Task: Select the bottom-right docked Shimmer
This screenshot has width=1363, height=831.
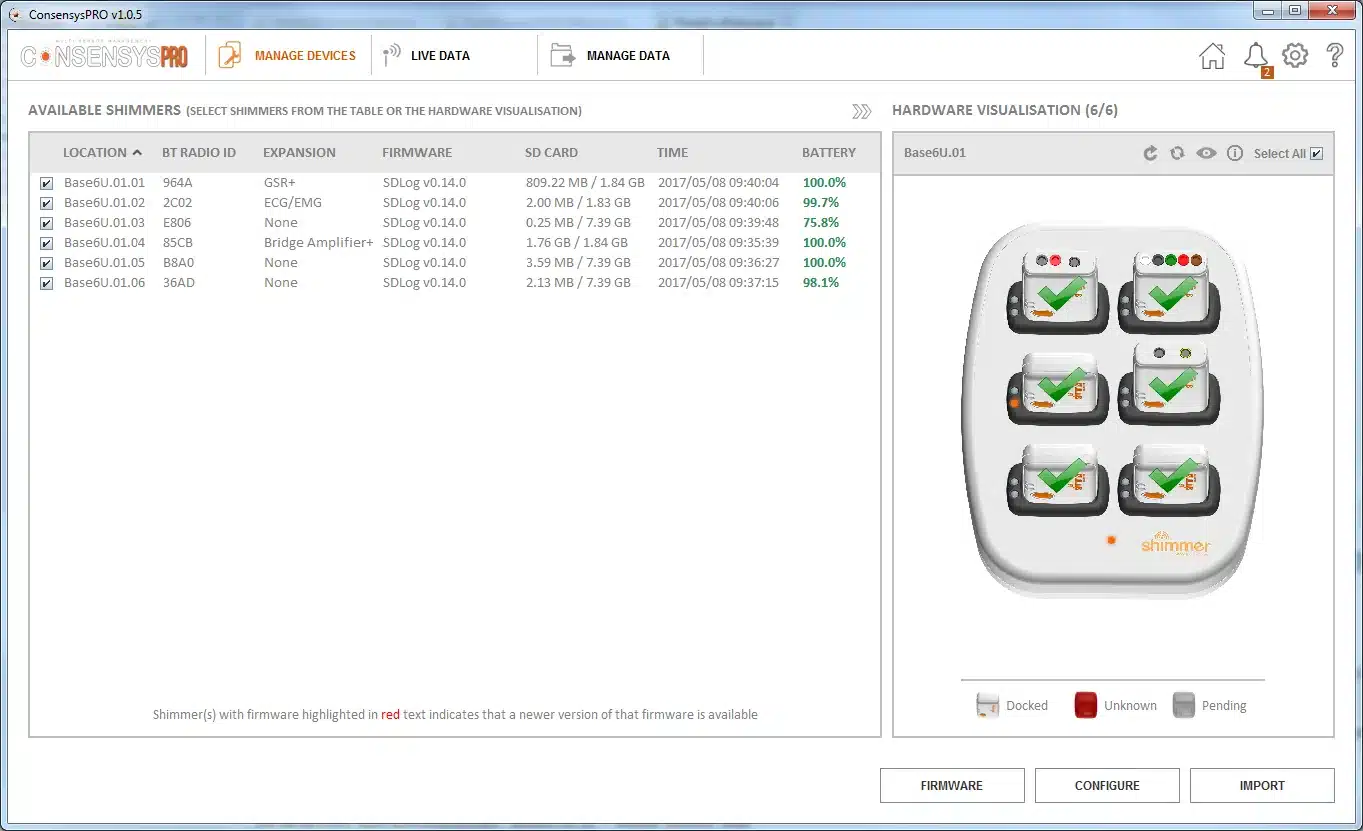Action: pos(1168,479)
